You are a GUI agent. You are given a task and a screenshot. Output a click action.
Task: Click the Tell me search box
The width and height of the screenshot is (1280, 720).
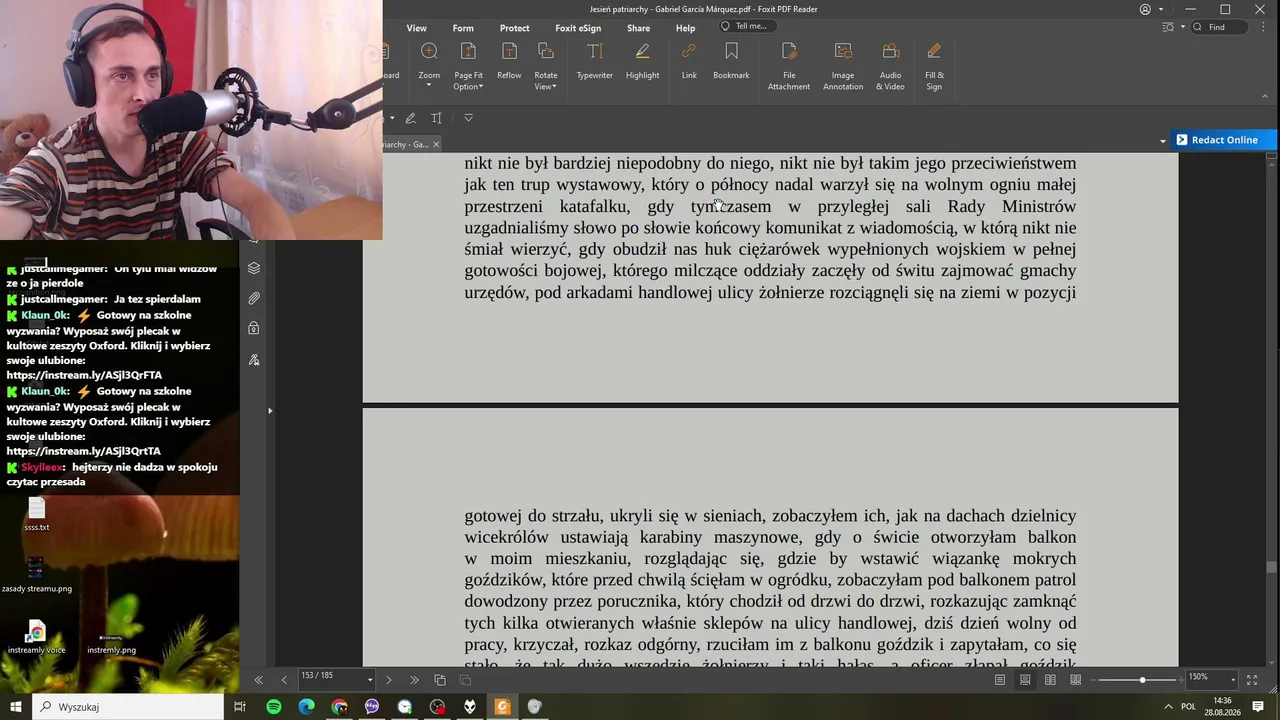point(750,27)
